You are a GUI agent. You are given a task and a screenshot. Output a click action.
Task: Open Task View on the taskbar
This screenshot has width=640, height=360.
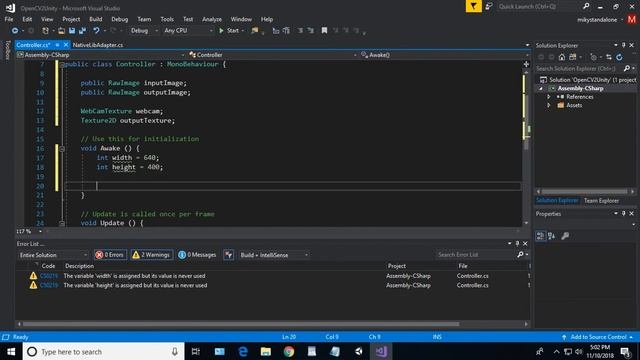196,351
